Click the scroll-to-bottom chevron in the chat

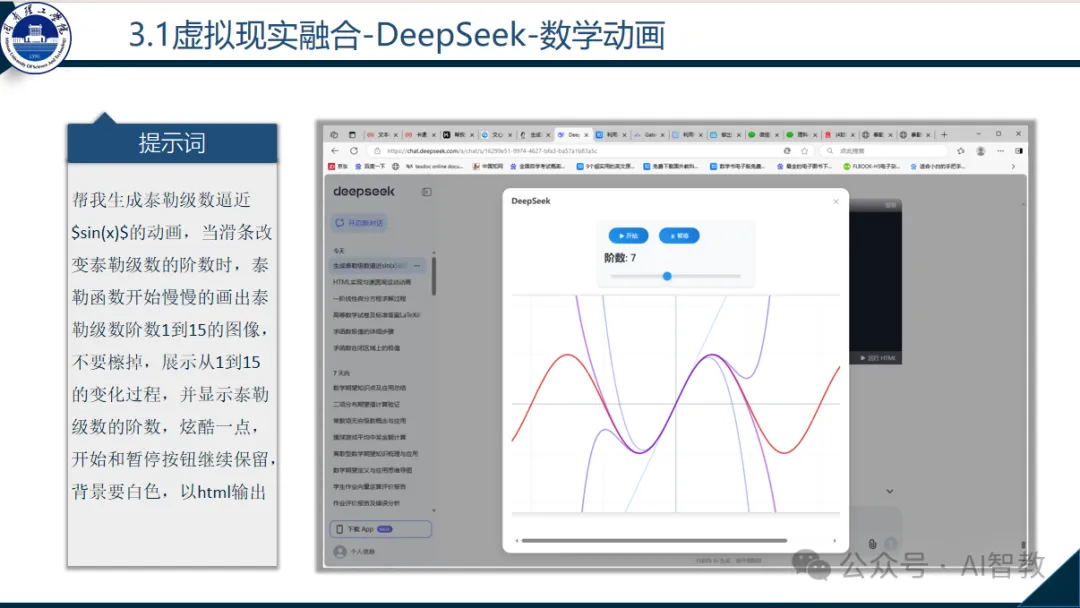890,491
